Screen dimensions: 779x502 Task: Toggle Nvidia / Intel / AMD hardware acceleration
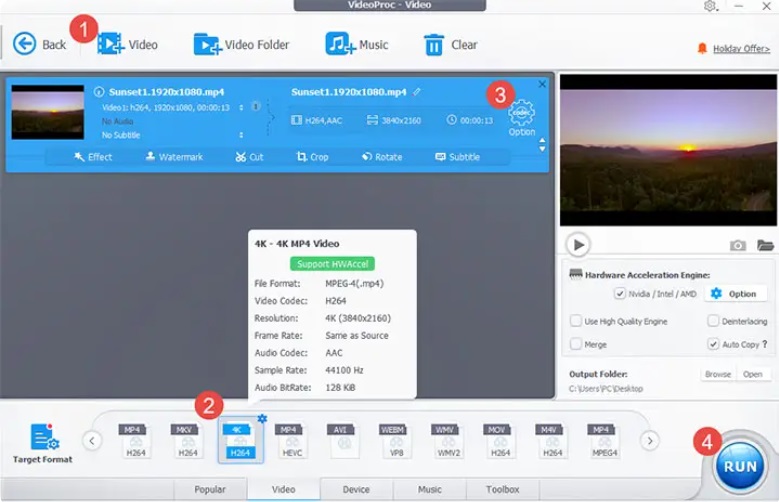tap(620, 293)
